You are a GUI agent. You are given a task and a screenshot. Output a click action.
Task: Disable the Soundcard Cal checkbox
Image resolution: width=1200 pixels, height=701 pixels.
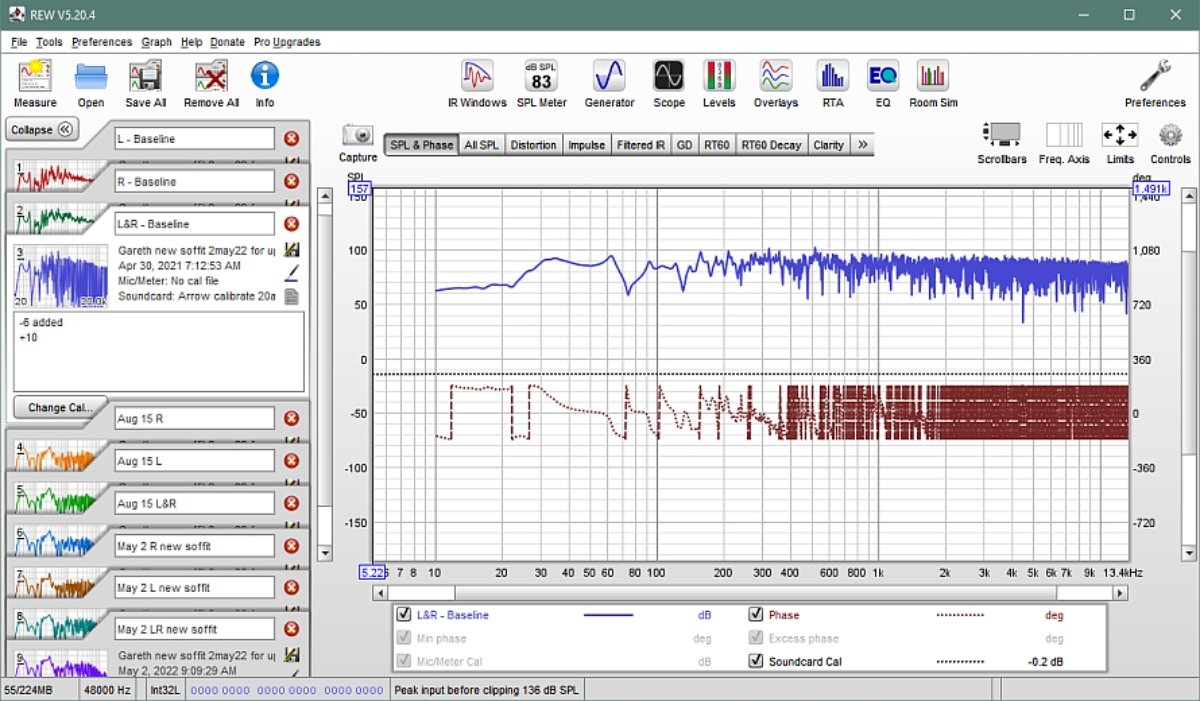coord(756,661)
